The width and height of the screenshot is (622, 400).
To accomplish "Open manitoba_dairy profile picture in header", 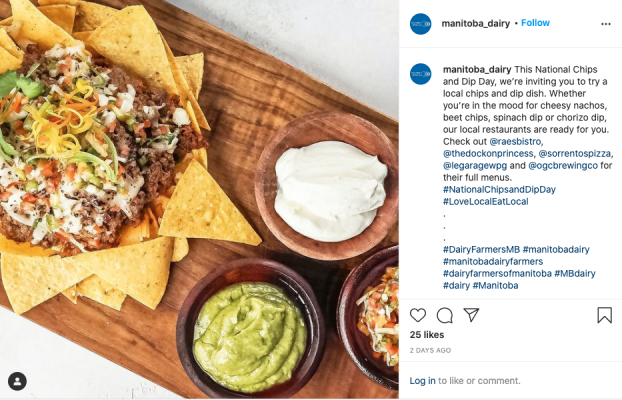I will (x=420, y=24).
